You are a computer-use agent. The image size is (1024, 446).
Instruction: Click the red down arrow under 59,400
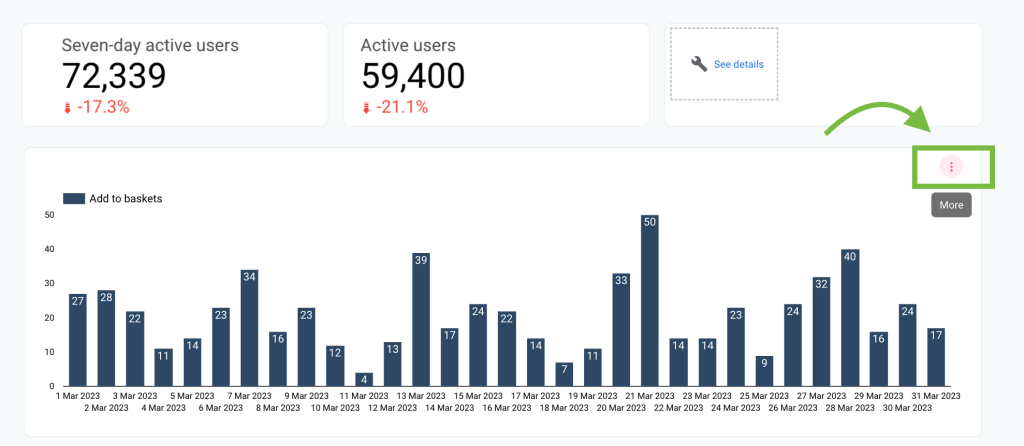(x=366, y=108)
